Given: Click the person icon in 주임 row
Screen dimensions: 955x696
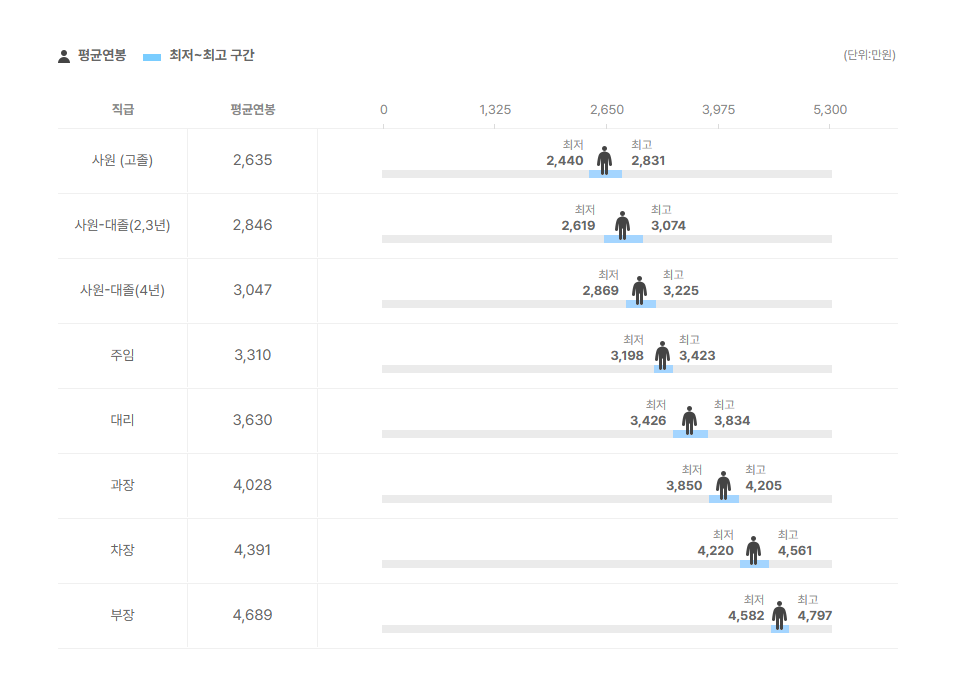Looking at the screenshot, I should coord(662,355).
